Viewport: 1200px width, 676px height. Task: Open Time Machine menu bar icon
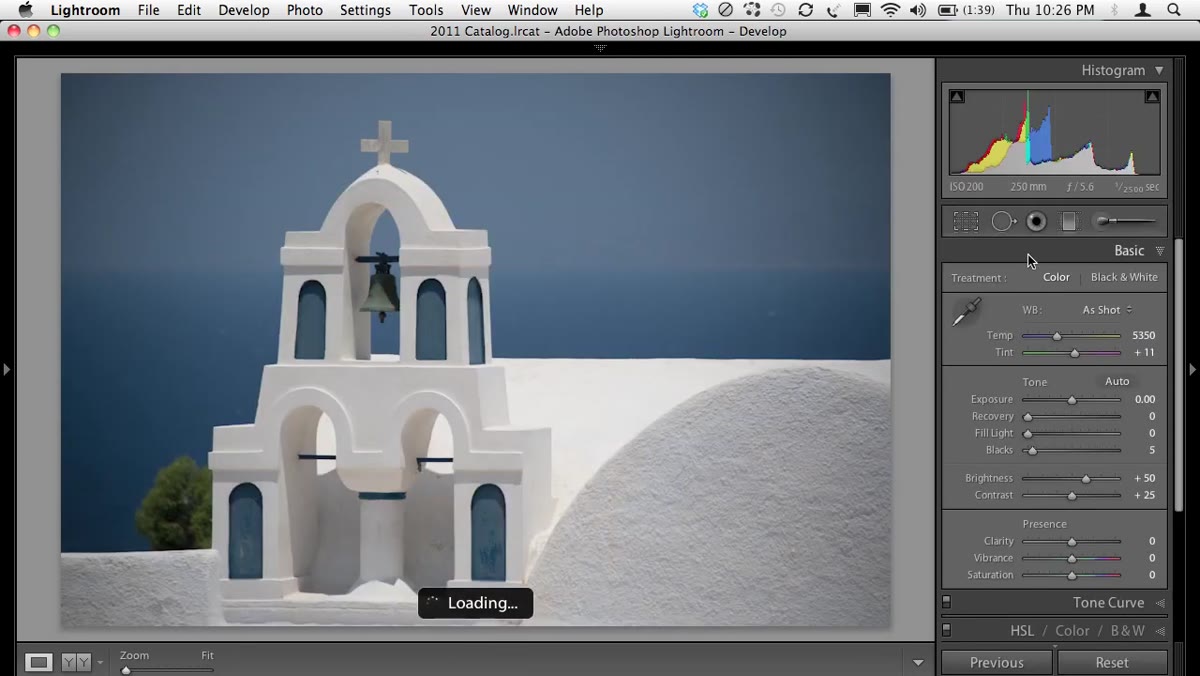click(x=777, y=10)
